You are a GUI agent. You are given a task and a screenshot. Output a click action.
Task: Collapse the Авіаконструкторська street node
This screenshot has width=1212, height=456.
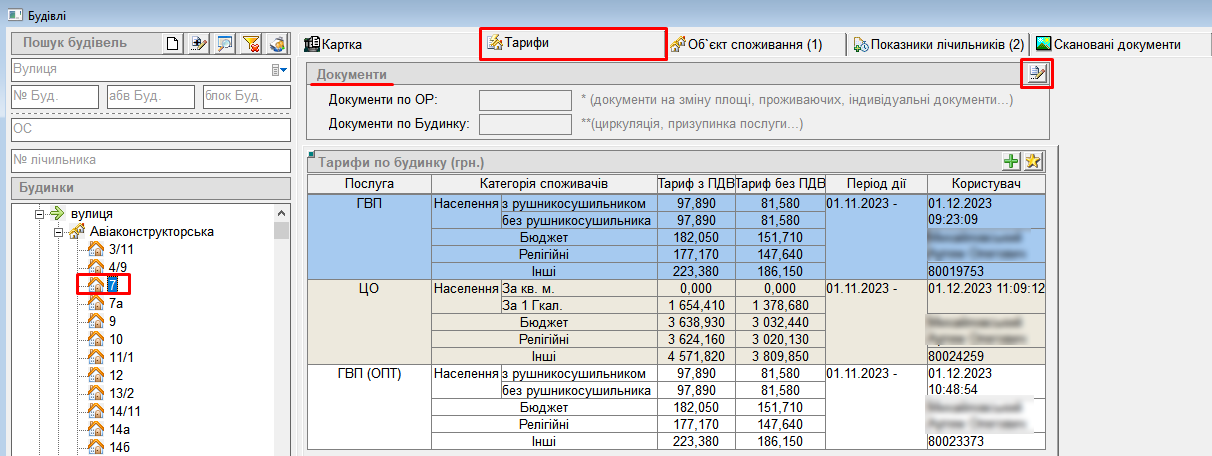(x=58, y=232)
